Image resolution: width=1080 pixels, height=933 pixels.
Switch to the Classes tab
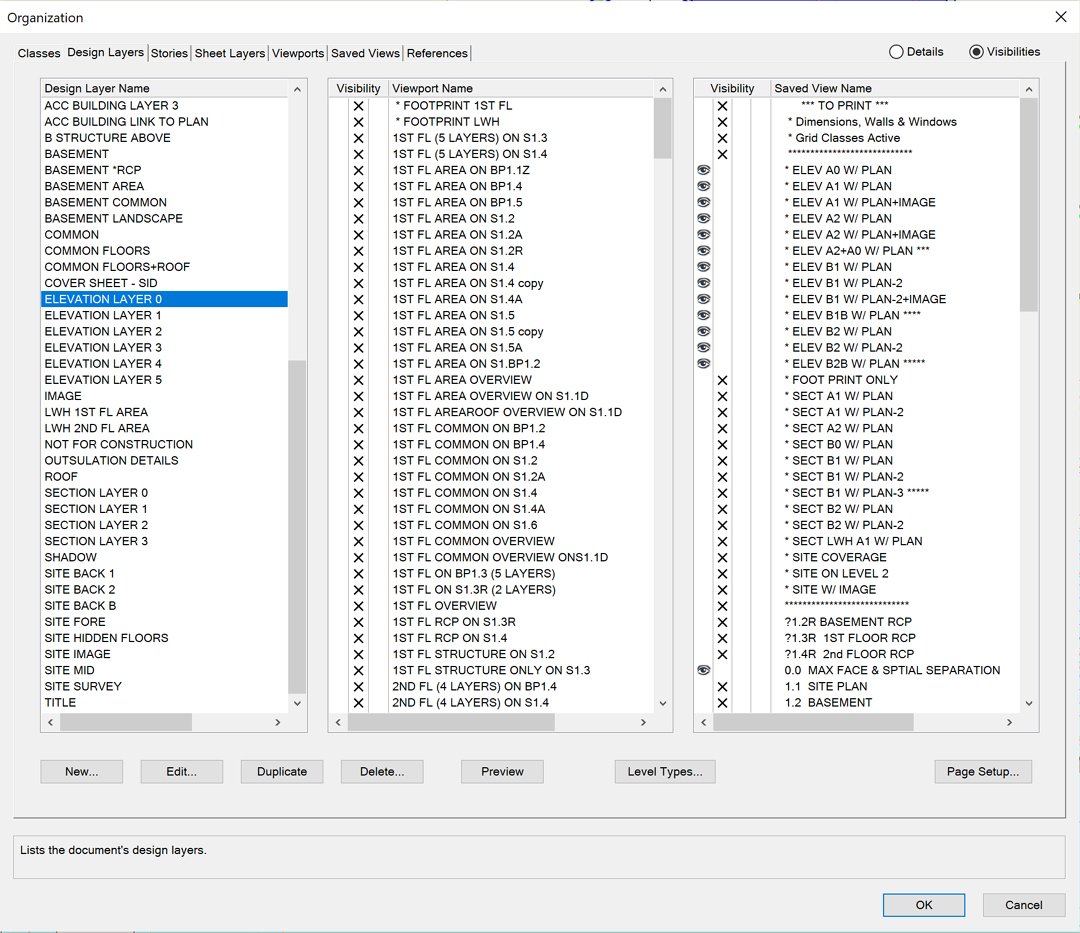pos(39,54)
